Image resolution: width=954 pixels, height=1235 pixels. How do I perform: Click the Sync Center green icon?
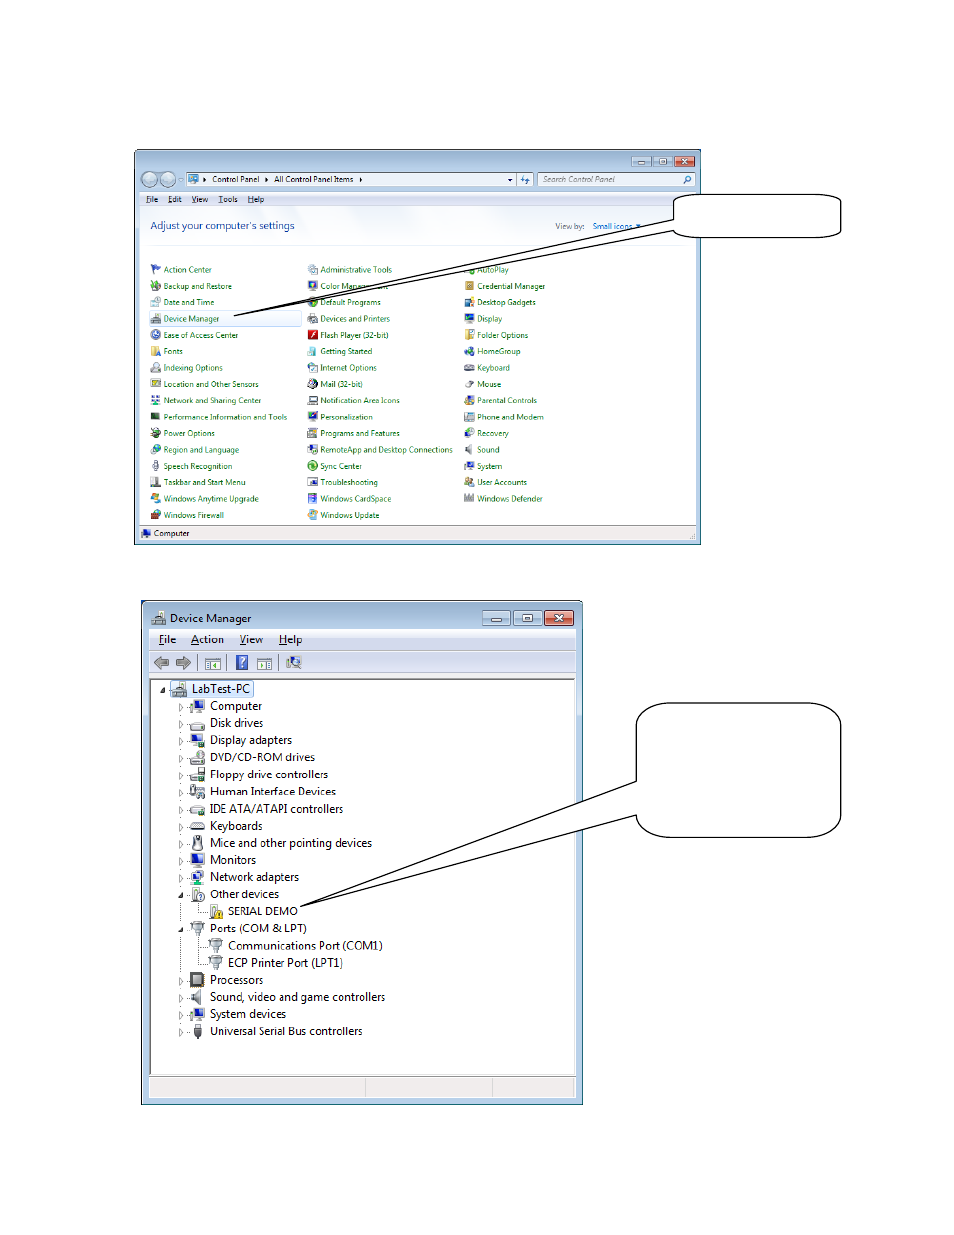(312, 466)
